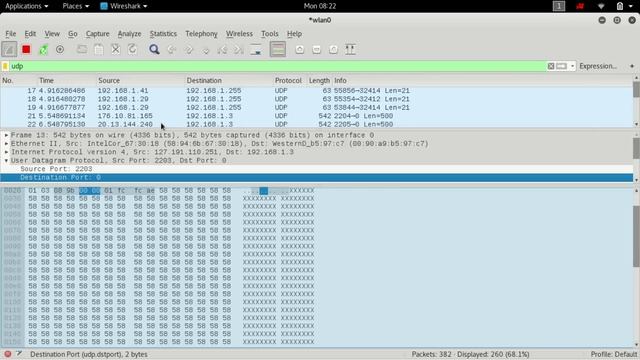Open the Wireshark app menu in top bar

tap(124, 6)
